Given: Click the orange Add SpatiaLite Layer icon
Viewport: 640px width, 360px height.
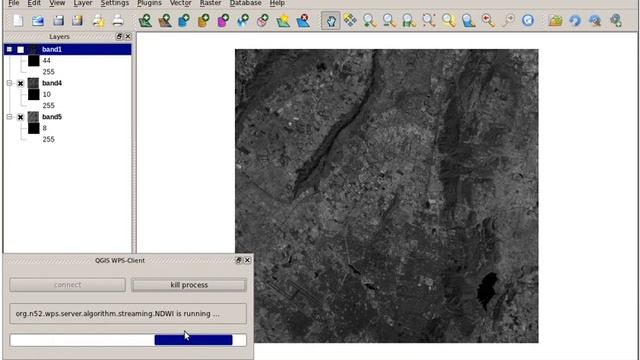Looking at the screenshot, I should [203, 20].
